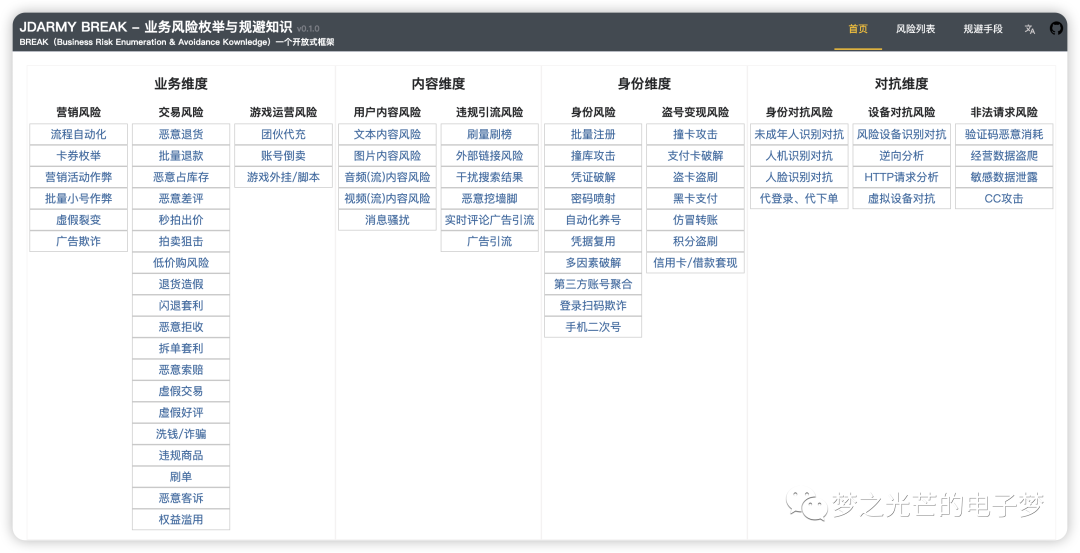Click the JDARMY BREAK site title
Screen dimensions: 1080x553
pos(156,27)
